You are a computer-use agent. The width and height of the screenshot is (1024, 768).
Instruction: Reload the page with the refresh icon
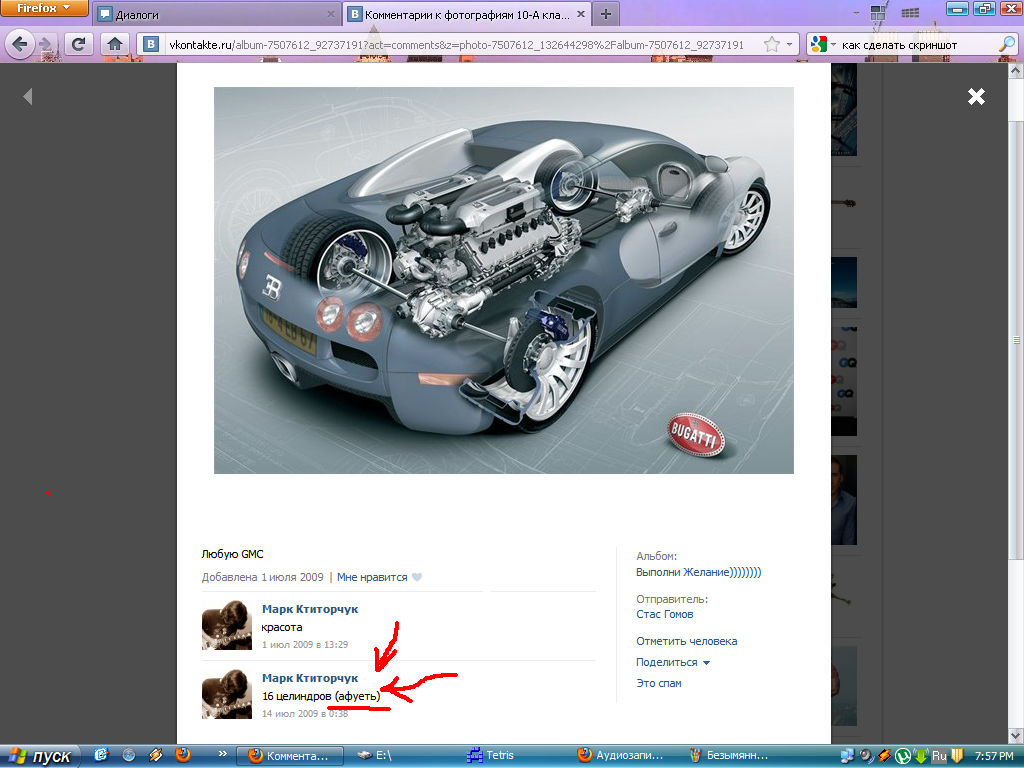(x=78, y=44)
